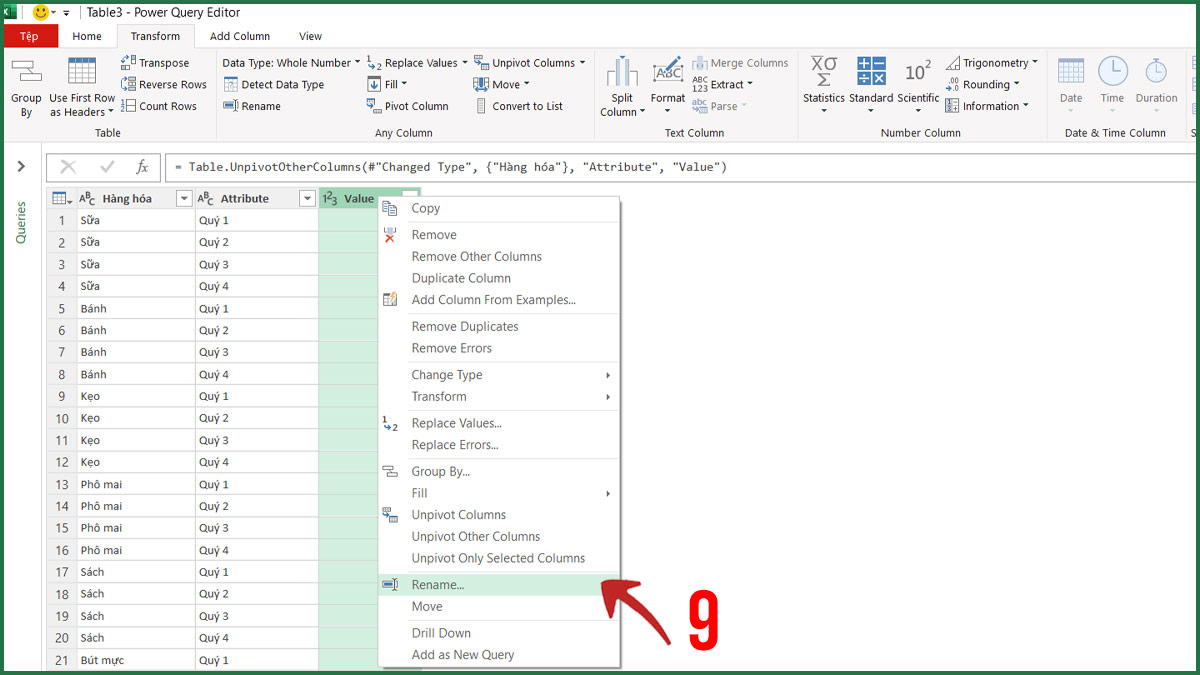
Task: Apply Reverse Rows
Action: [163, 84]
